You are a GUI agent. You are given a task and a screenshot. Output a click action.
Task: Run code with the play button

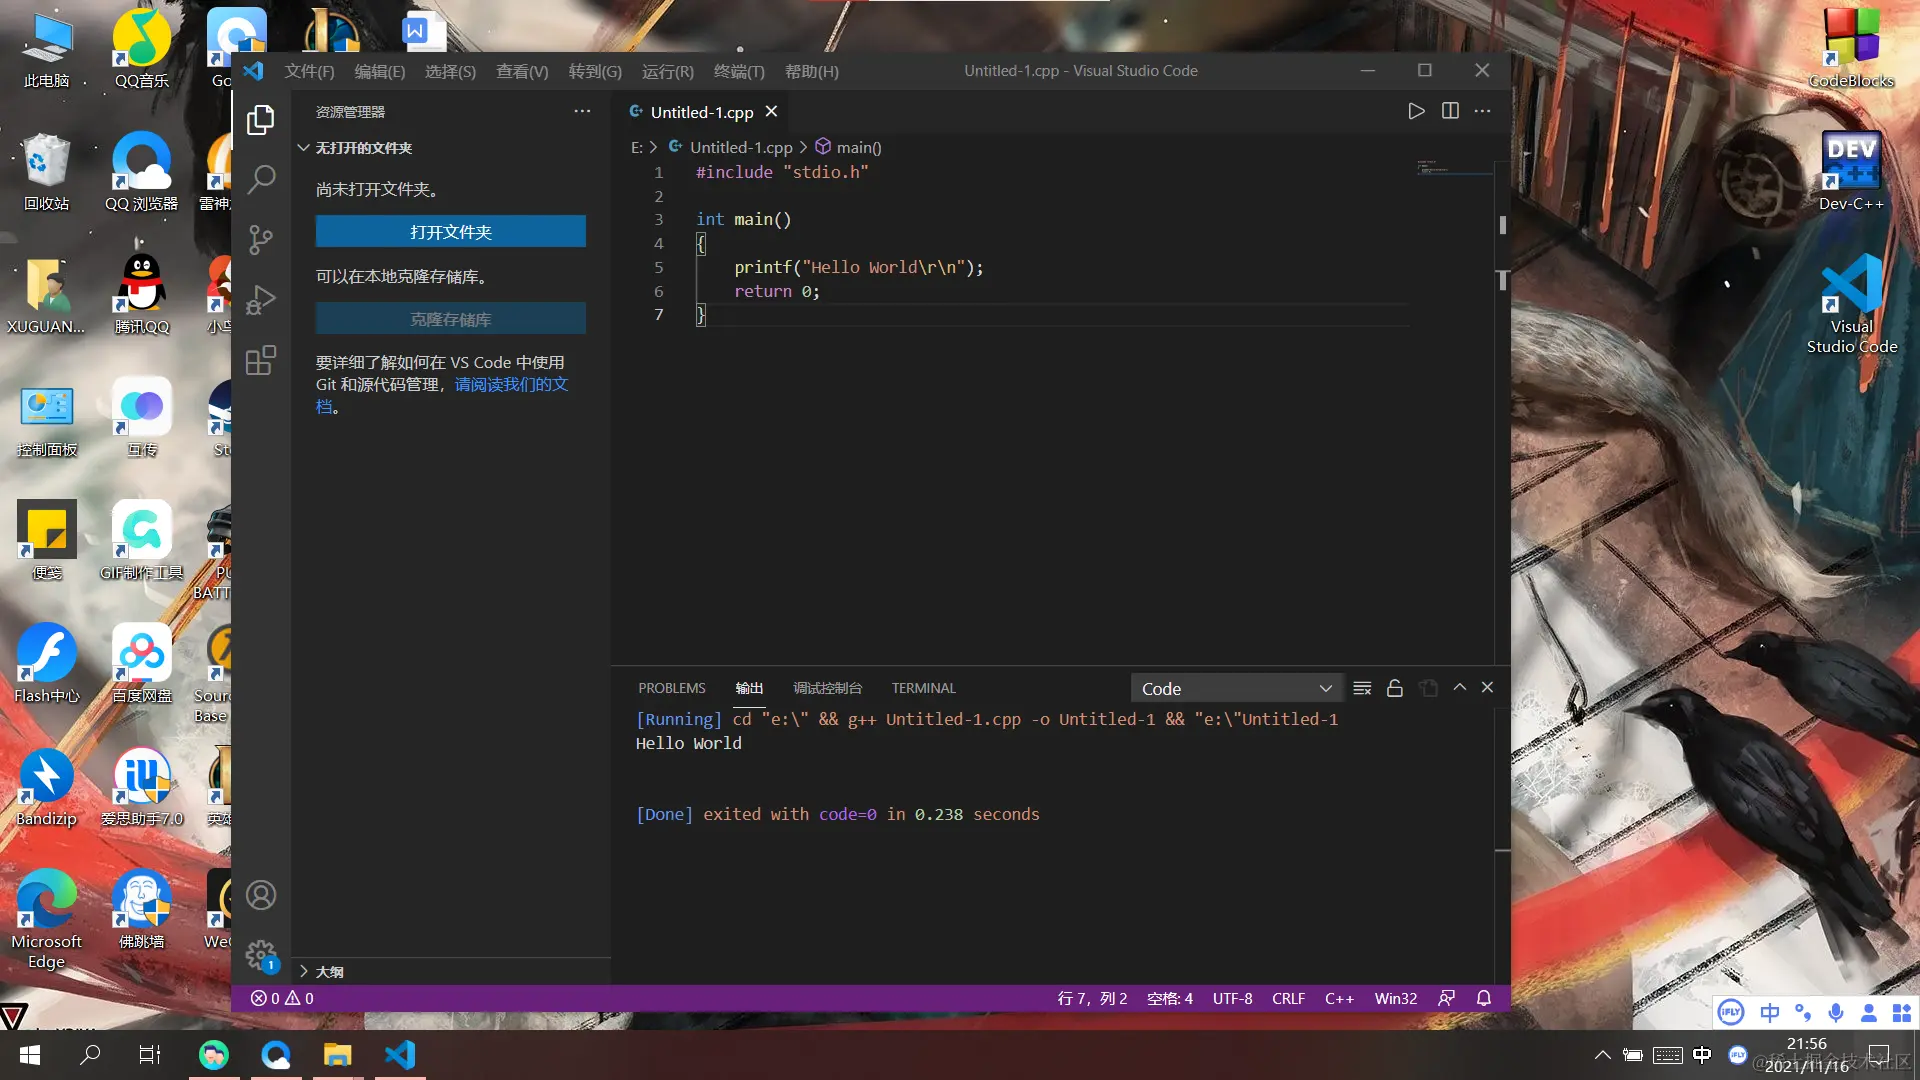[1416, 111]
